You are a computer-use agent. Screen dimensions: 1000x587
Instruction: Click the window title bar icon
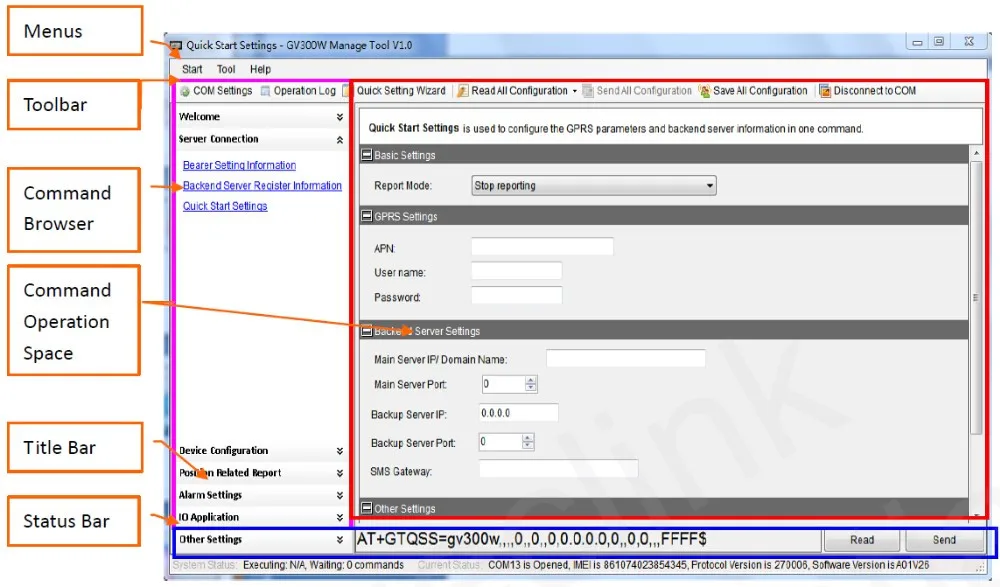pyautogui.click(x=176, y=45)
